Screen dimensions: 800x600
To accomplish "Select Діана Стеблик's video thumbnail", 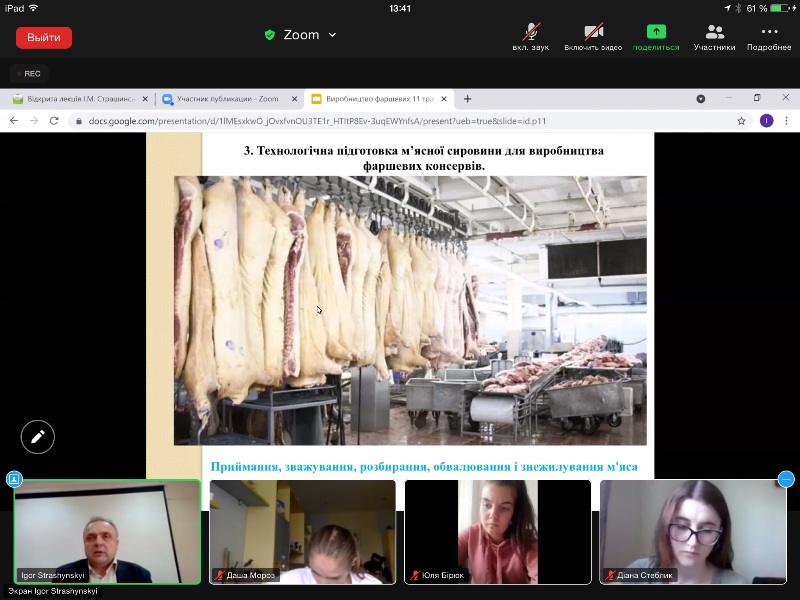I will (x=692, y=531).
